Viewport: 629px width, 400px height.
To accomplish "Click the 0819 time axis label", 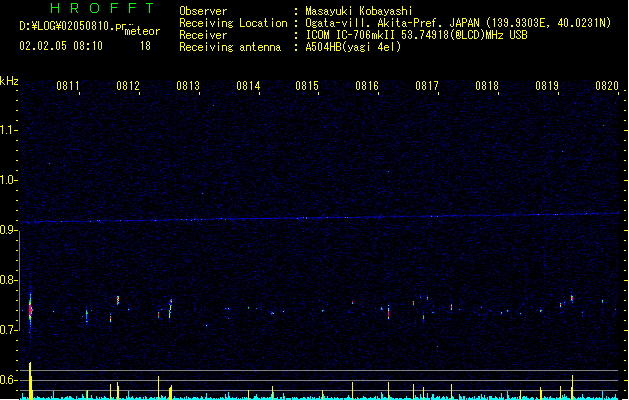I will coord(547,86).
